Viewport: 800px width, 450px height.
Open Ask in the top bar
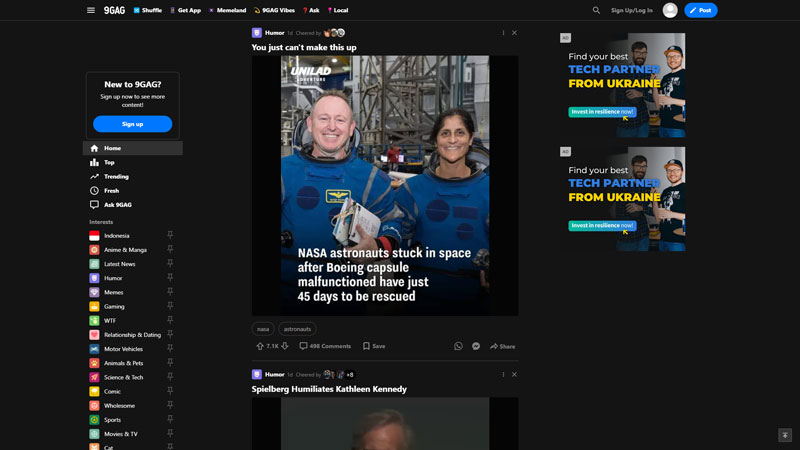[311, 10]
